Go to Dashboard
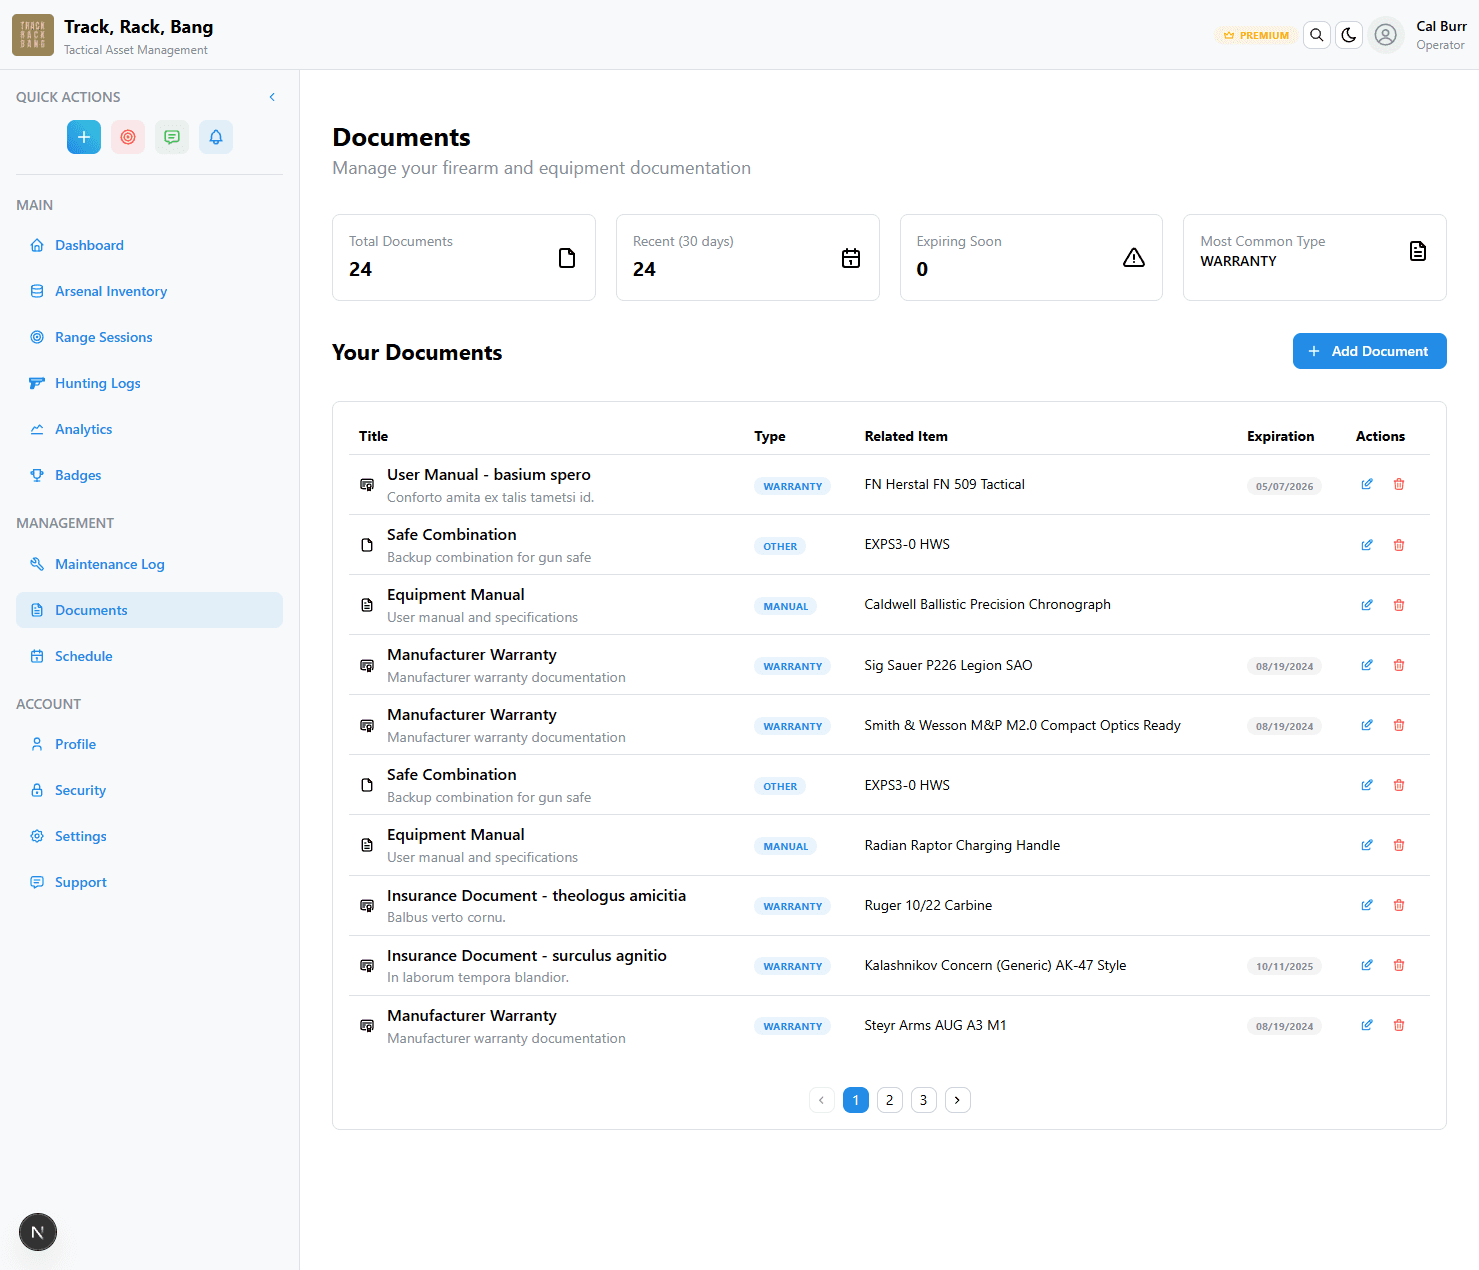 point(149,245)
